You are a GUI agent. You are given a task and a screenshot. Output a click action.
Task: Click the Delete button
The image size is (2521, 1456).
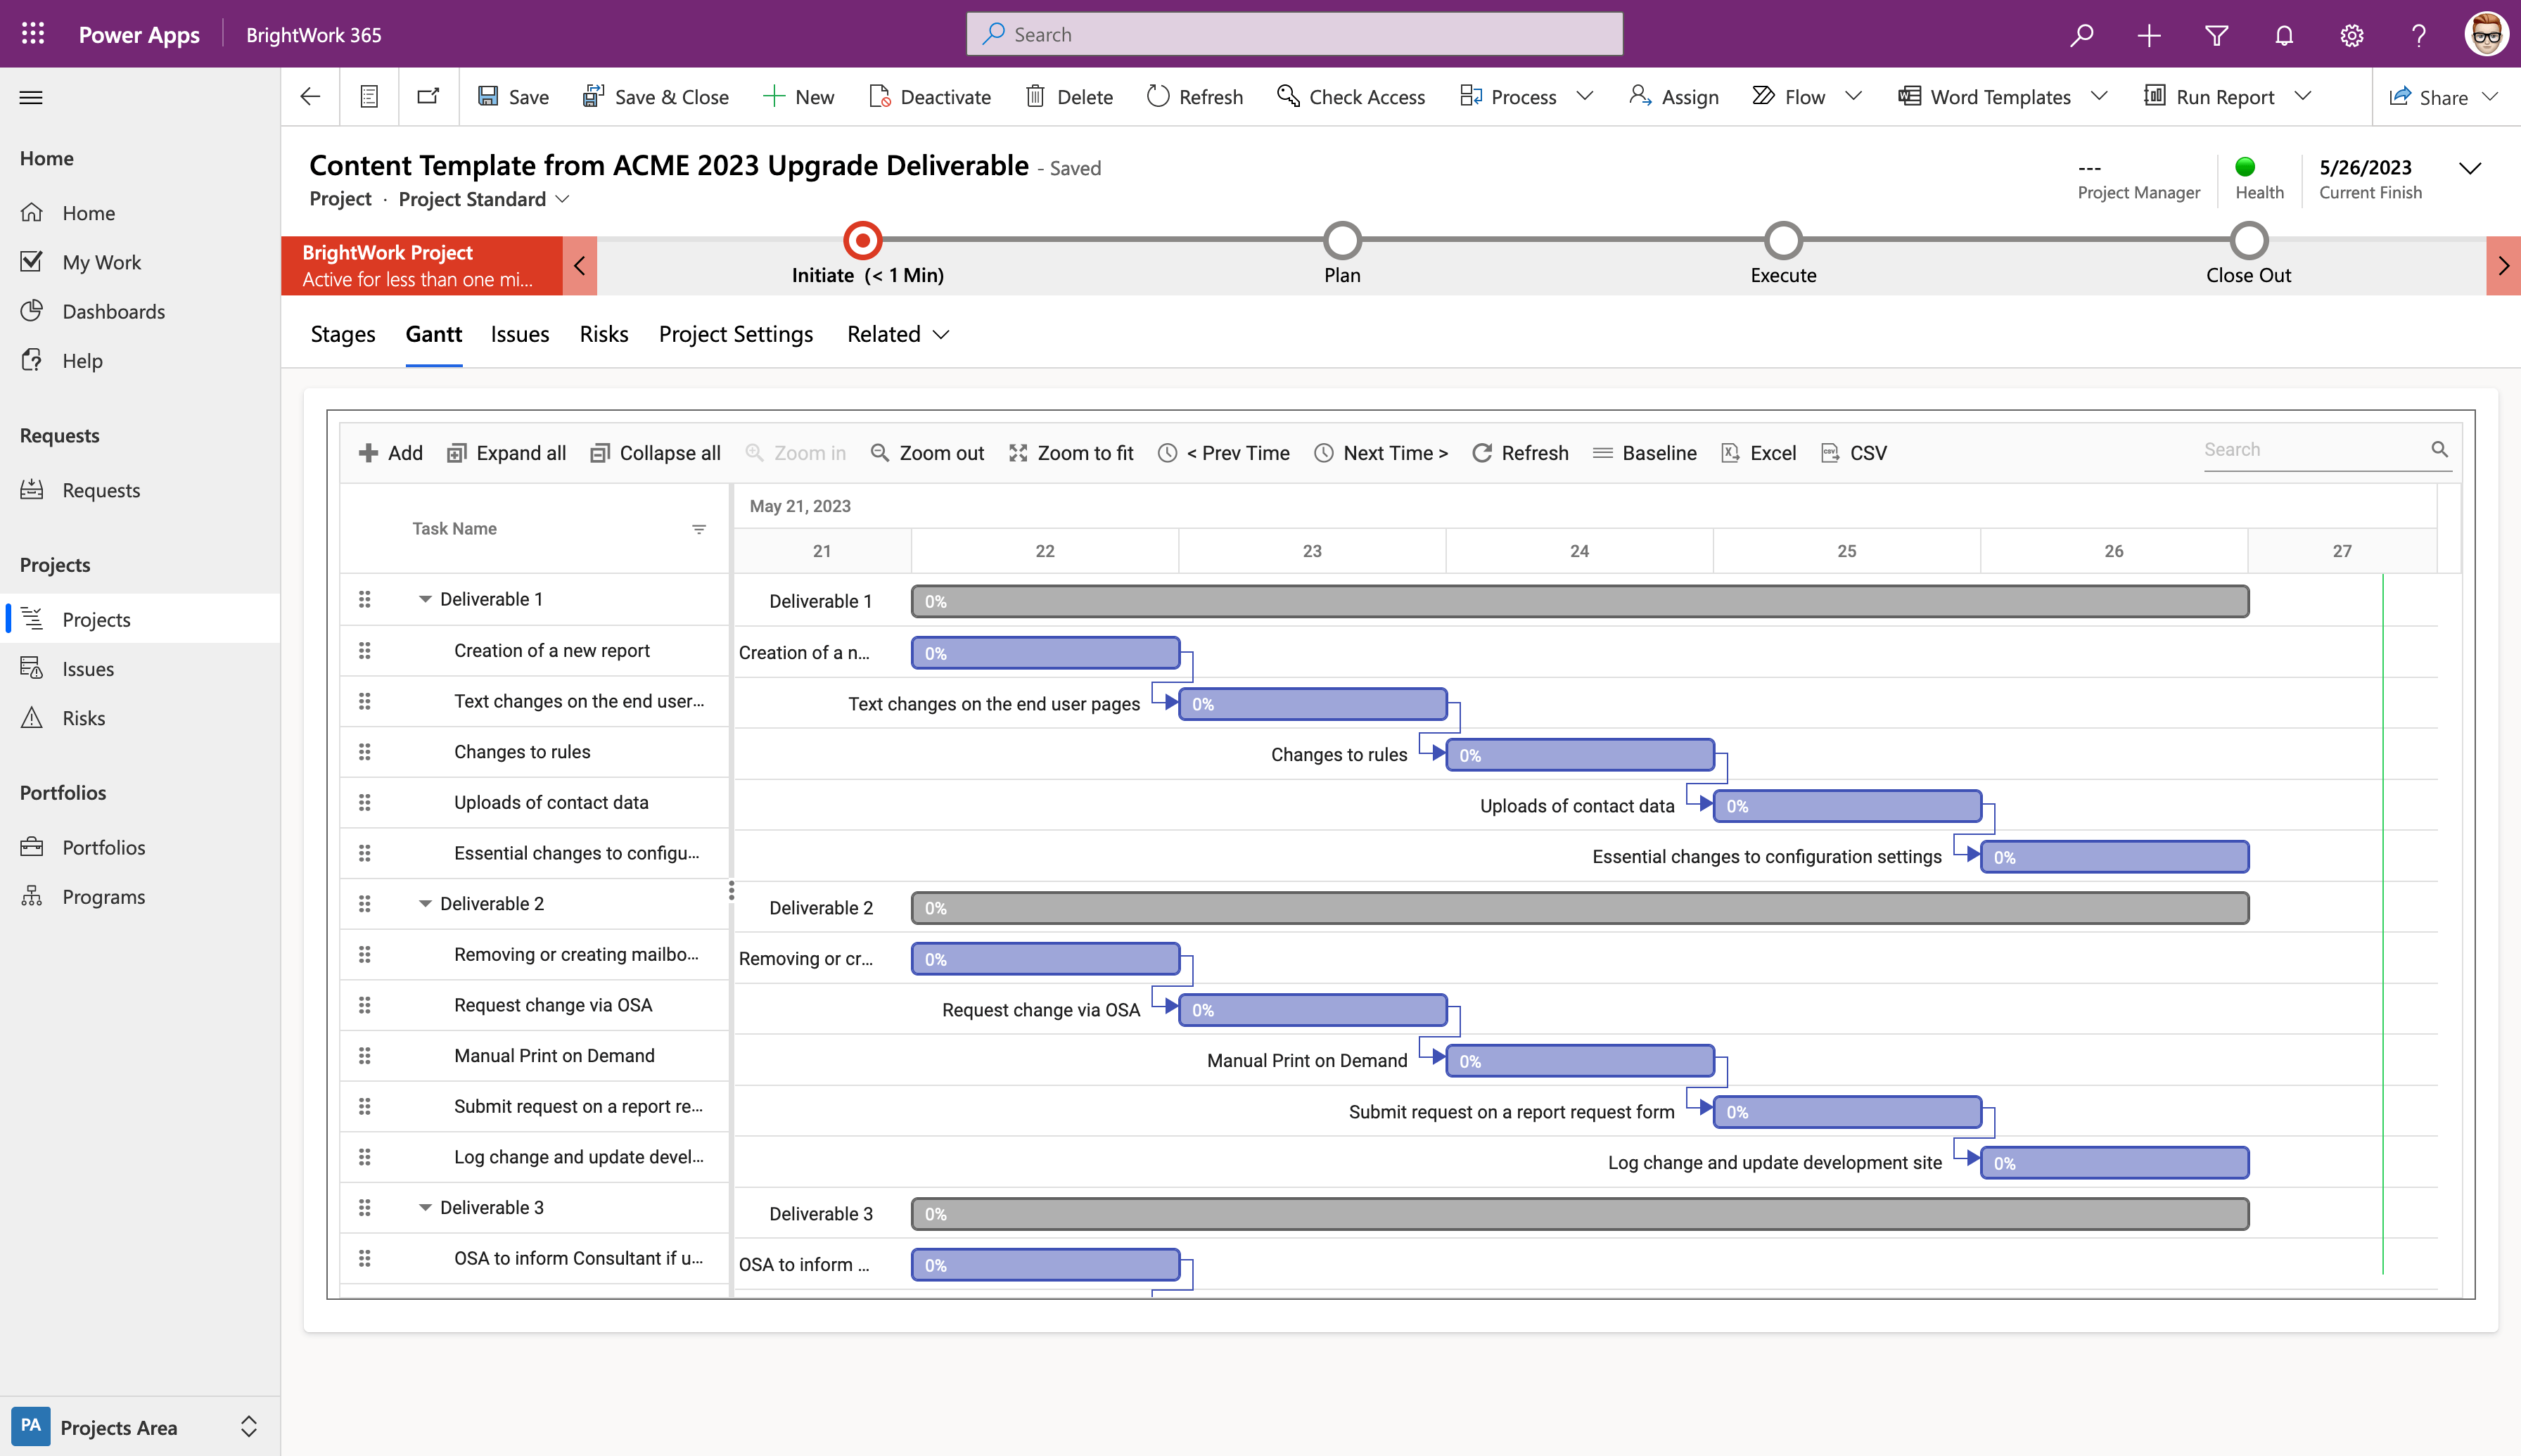1070,97
